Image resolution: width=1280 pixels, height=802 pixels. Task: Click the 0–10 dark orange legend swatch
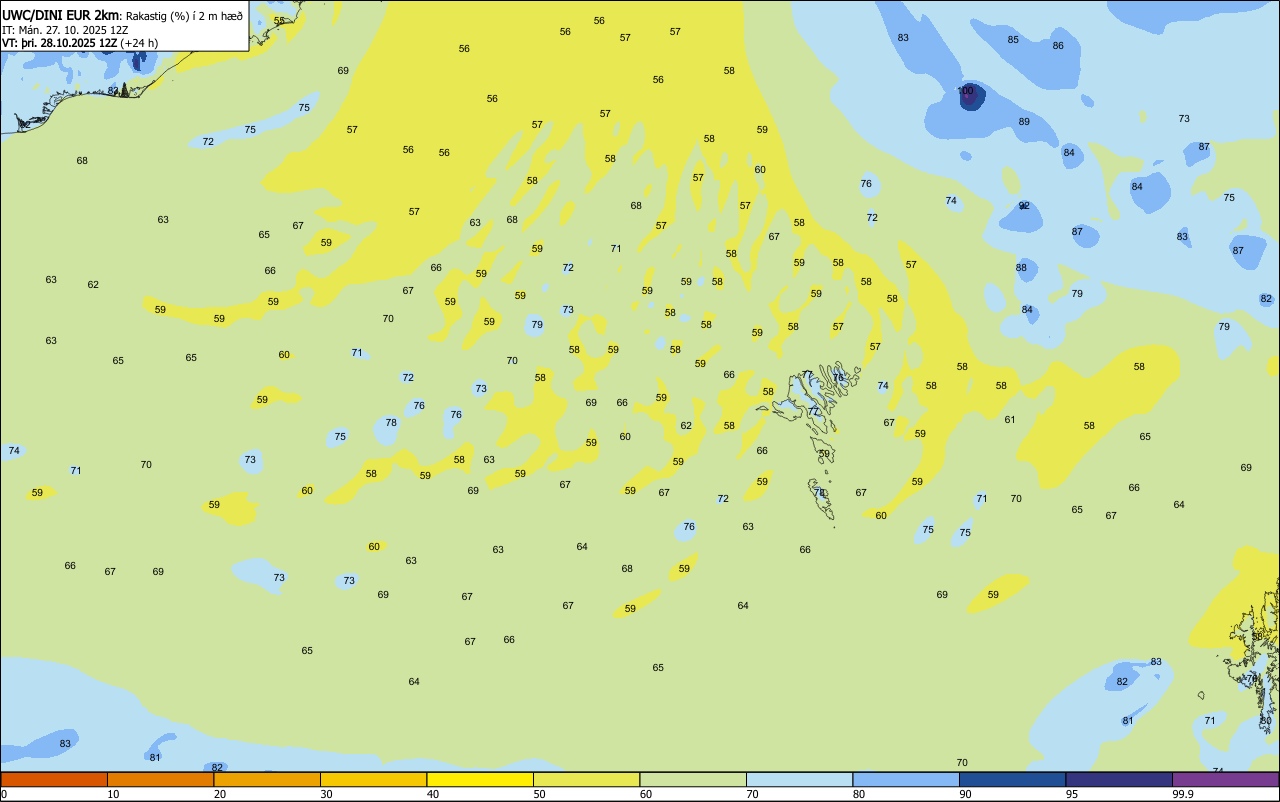54,779
